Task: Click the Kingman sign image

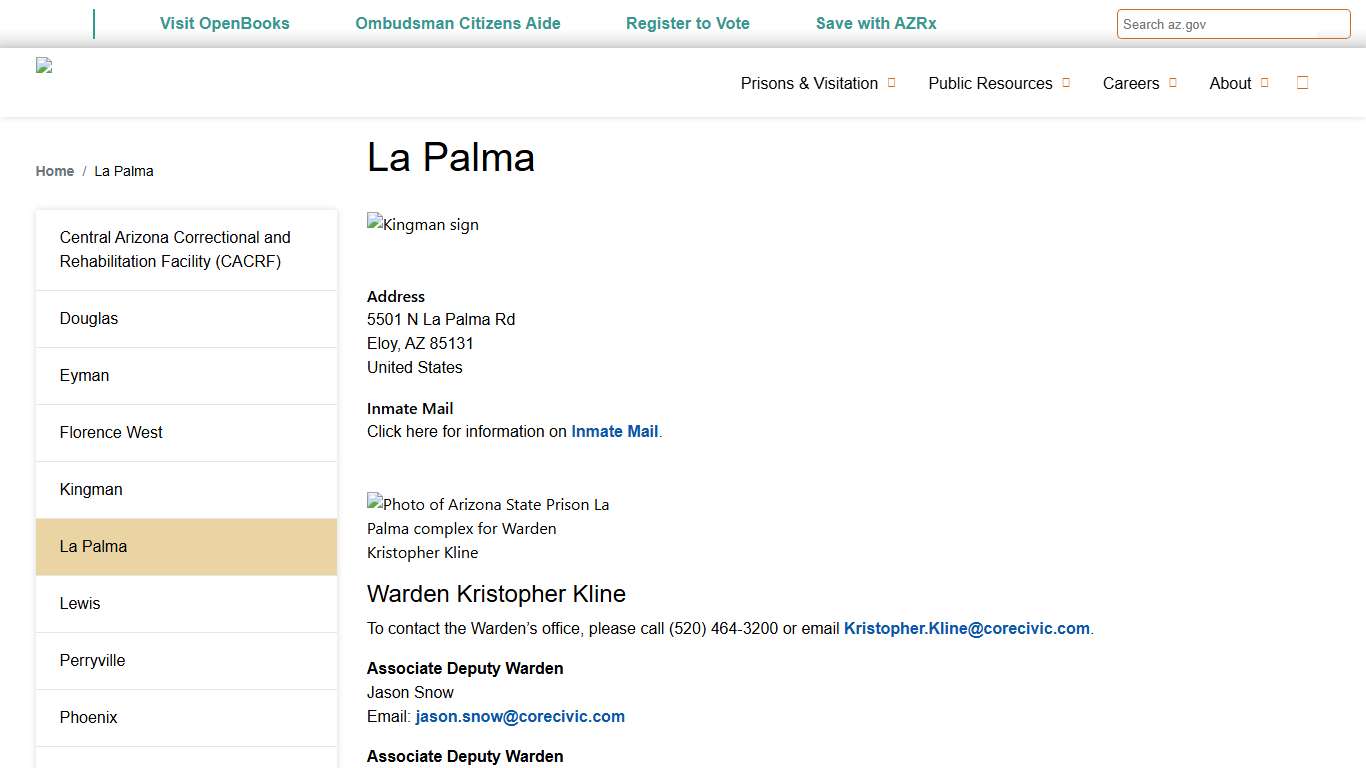Action: [x=423, y=225]
